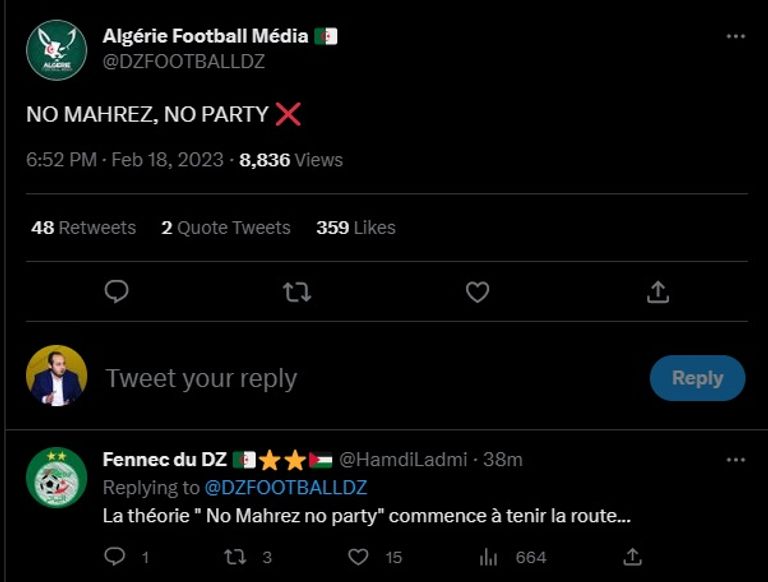Click the @HamdiLadmi handle

[x=403, y=460]
